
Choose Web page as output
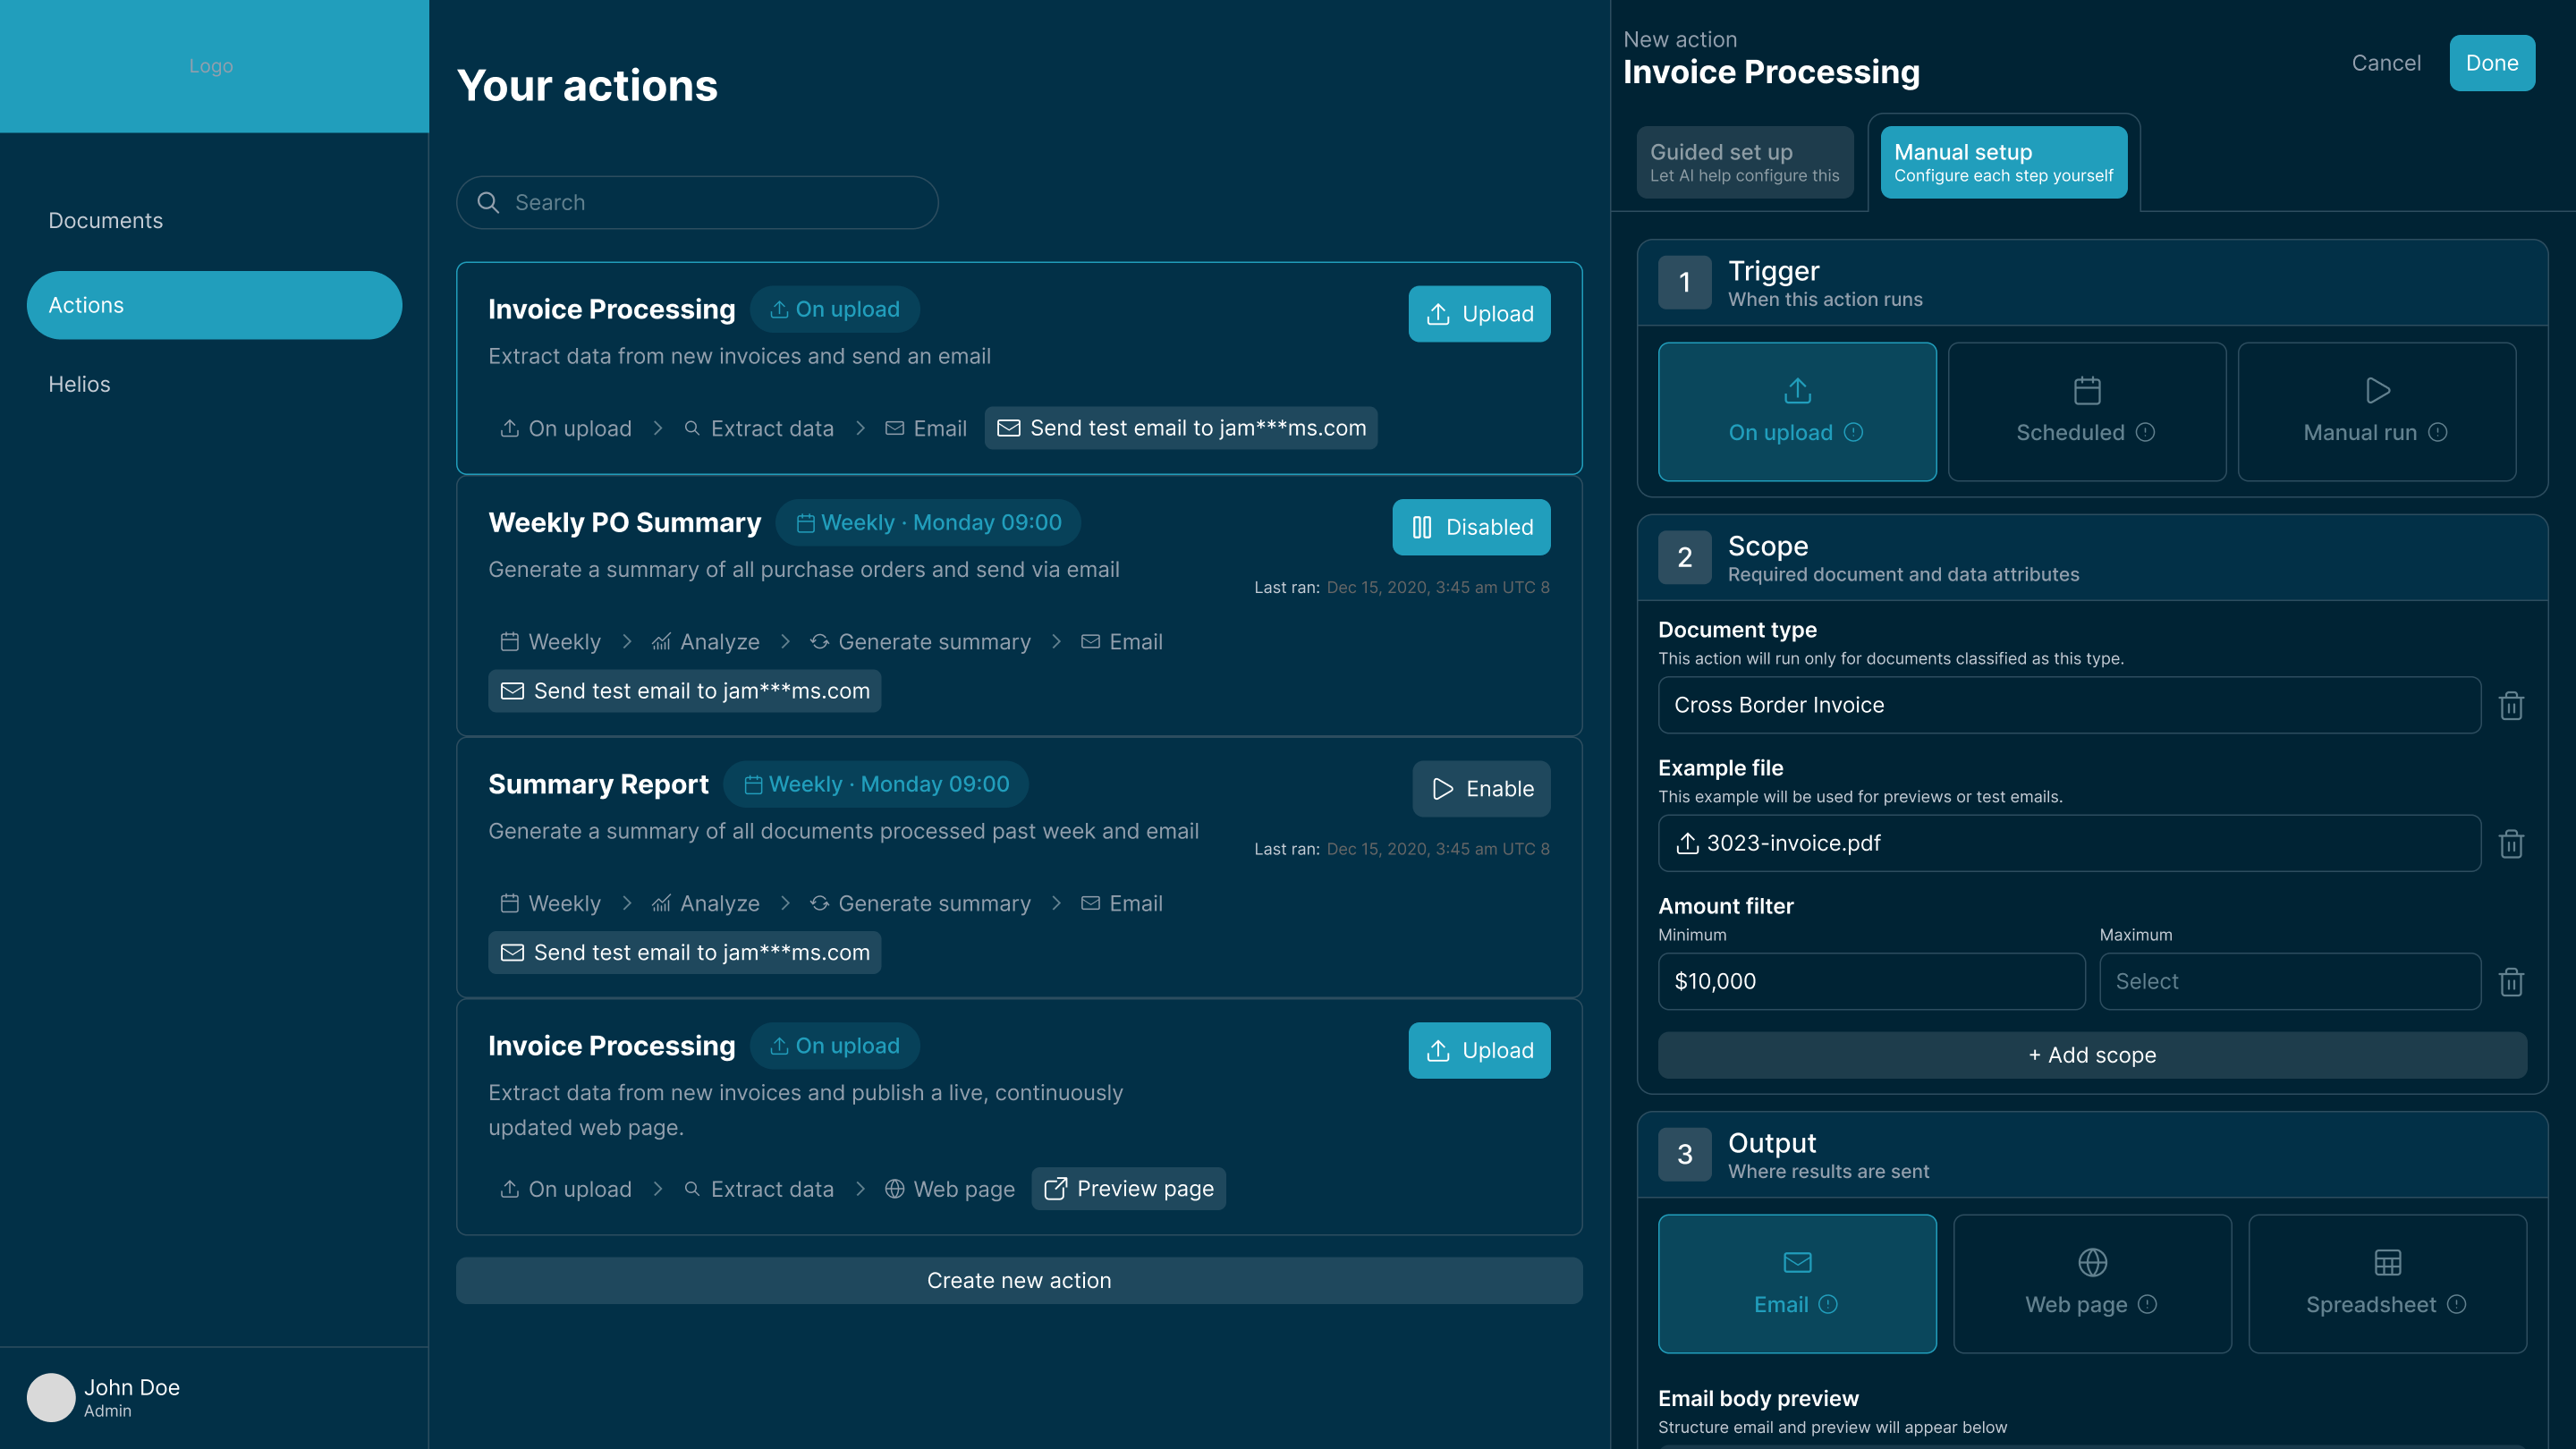pos(2091,1283)
